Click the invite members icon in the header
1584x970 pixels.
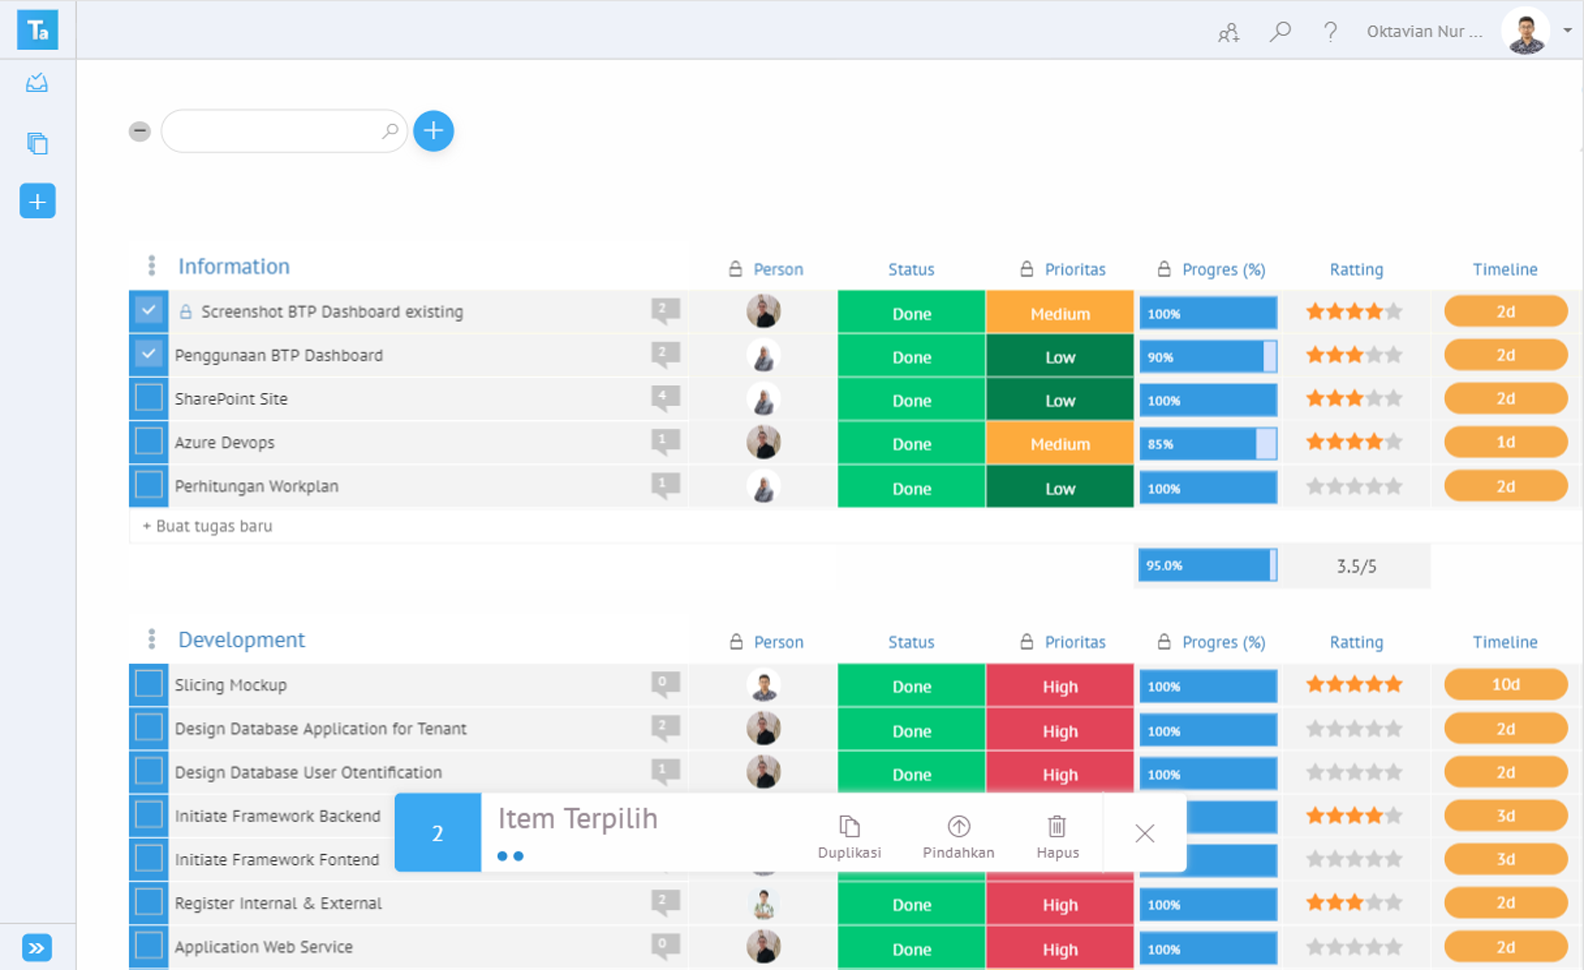click(x=1228, y=32)
